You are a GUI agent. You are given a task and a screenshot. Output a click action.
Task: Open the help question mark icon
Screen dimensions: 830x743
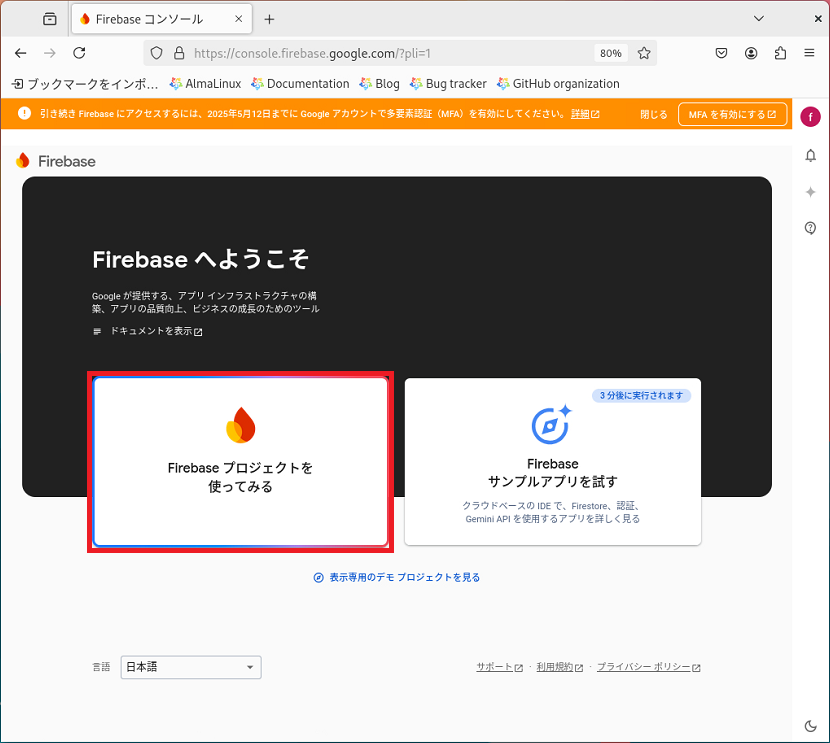(810, 228)
